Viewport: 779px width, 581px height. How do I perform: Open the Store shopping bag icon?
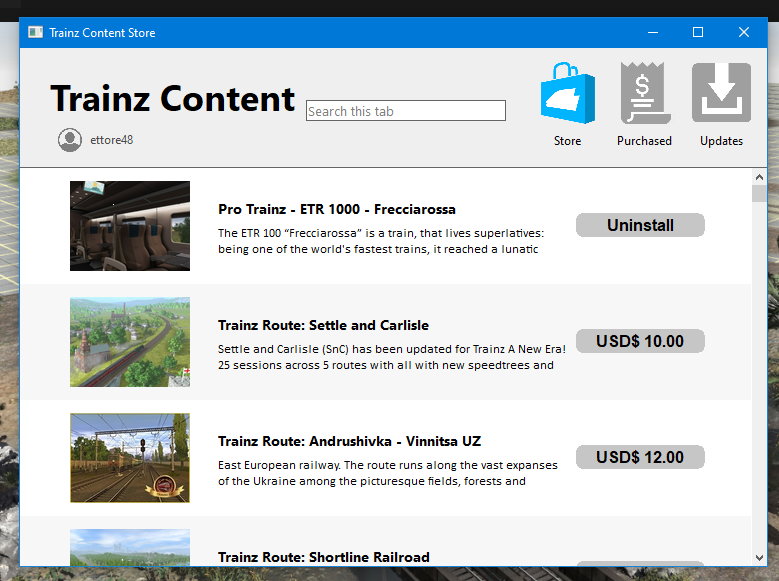point(567,93)
